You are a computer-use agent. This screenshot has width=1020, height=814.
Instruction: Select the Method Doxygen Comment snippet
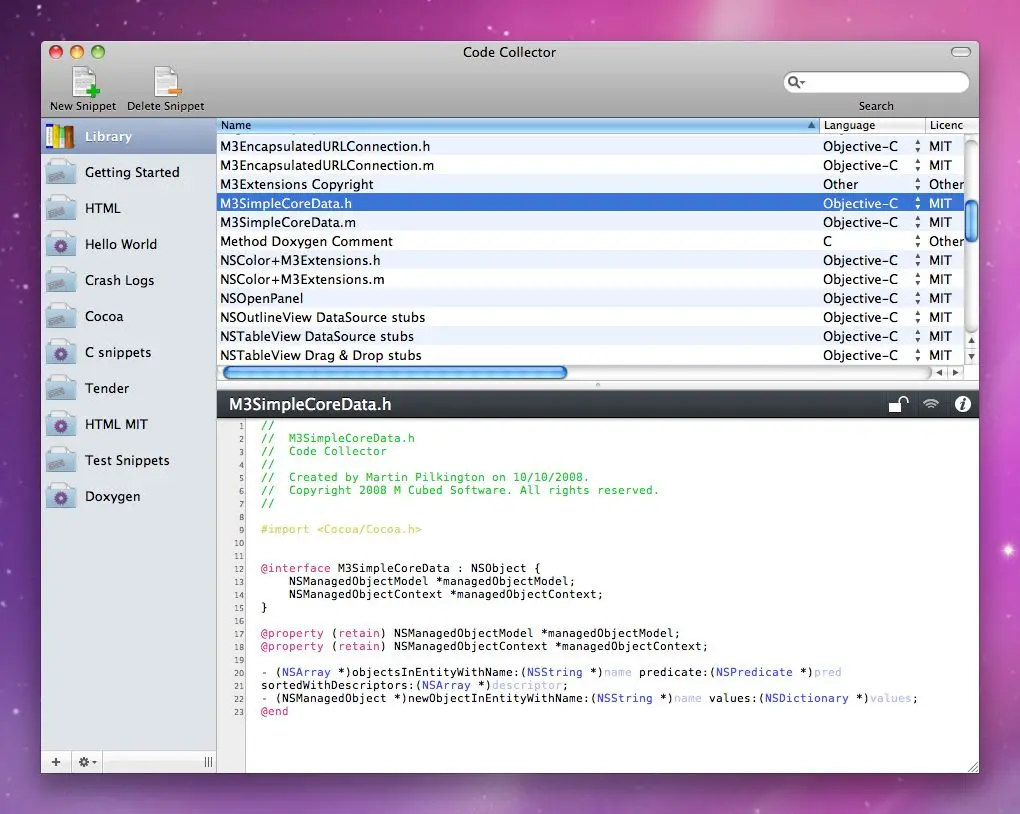pos(590,241)
